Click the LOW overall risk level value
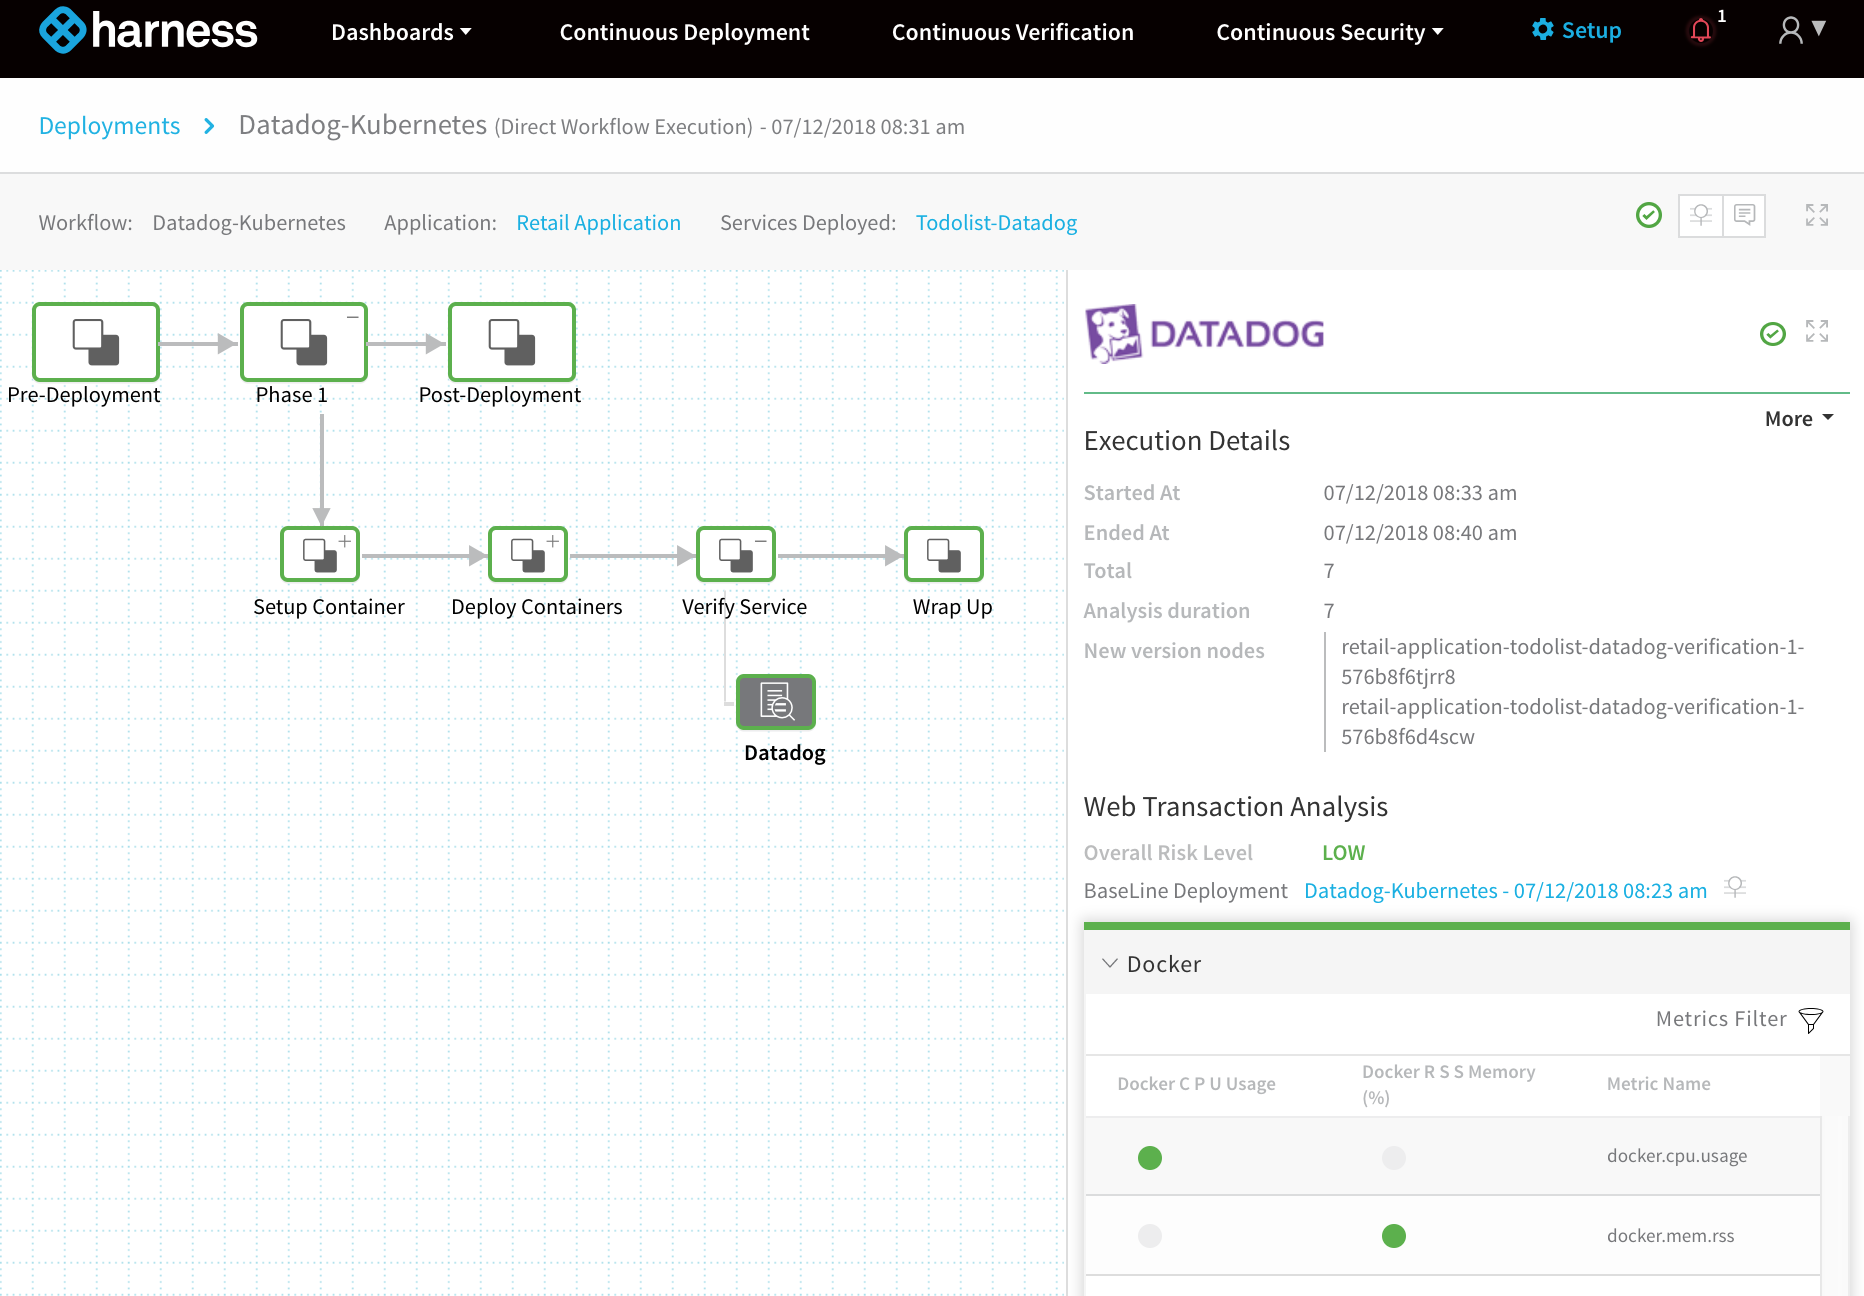The height and width of the screenshot is (1296, 1864). click(1343, 853)
